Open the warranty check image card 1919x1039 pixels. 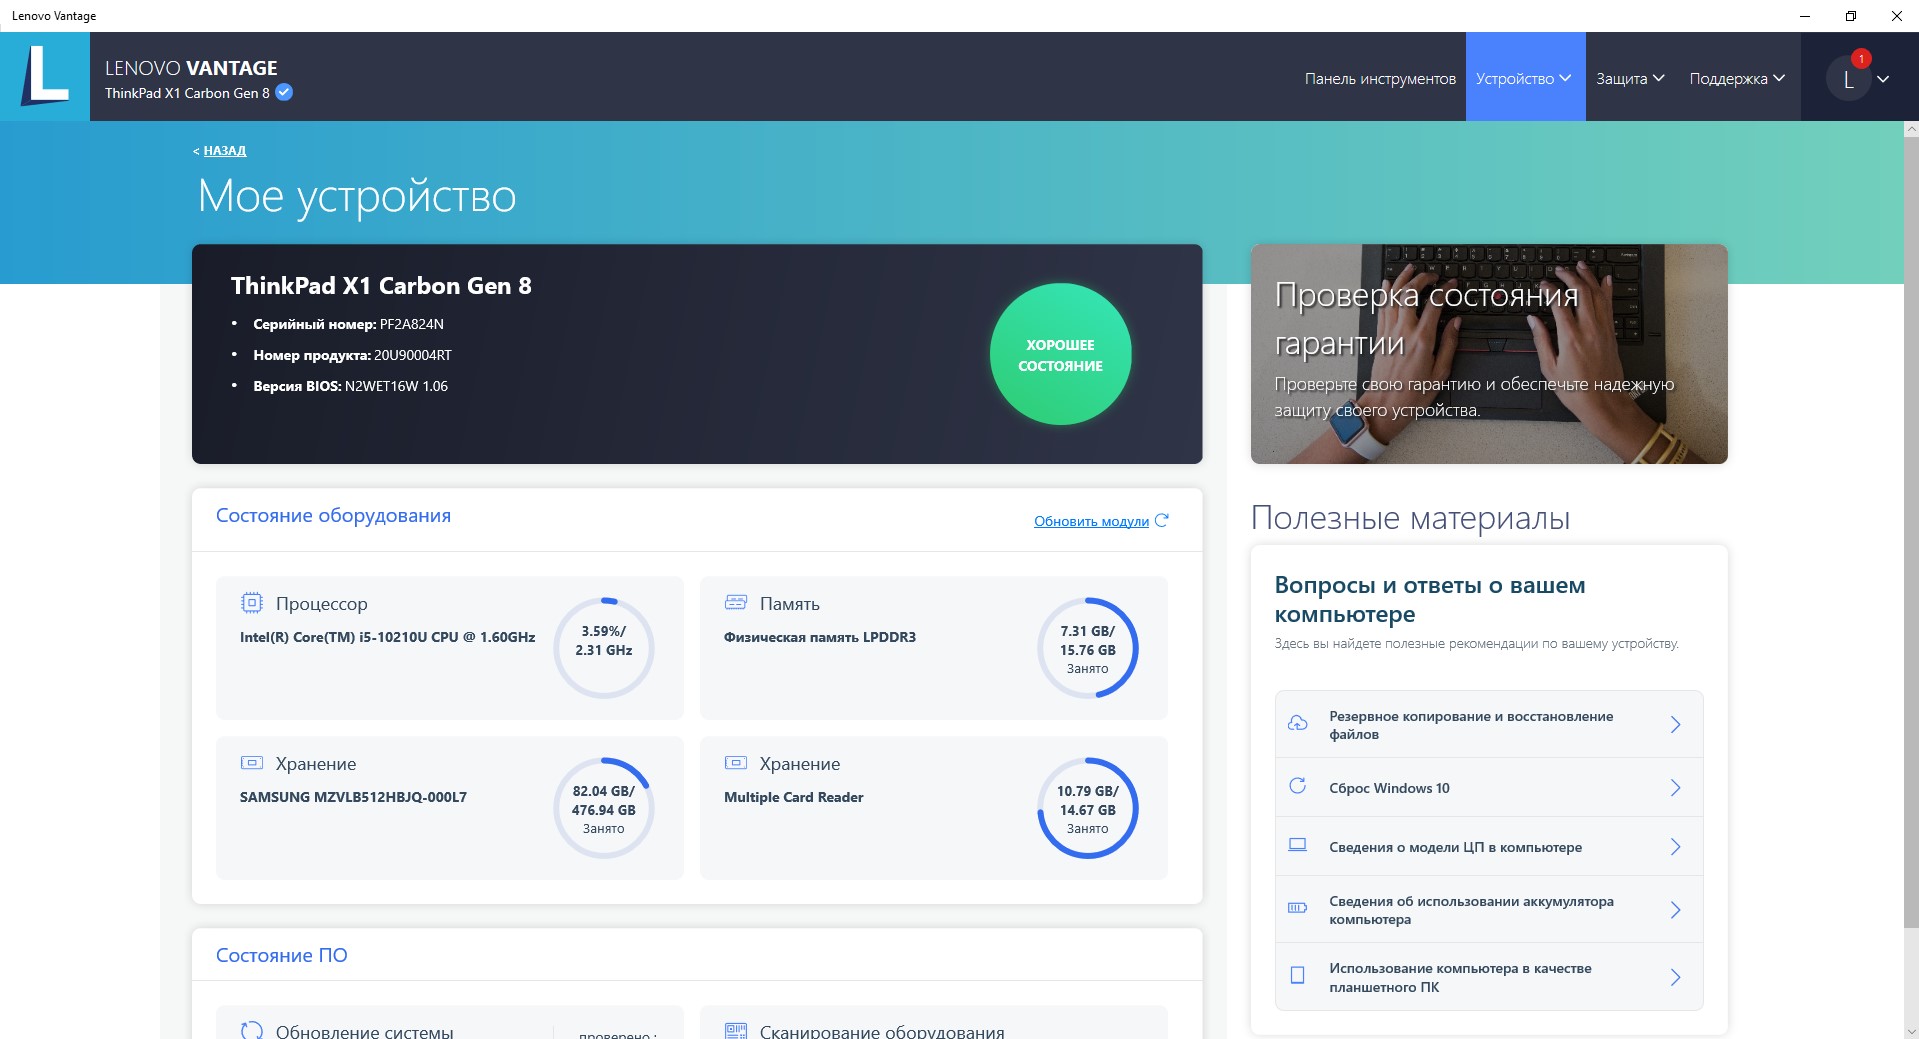coord(1489,354)
